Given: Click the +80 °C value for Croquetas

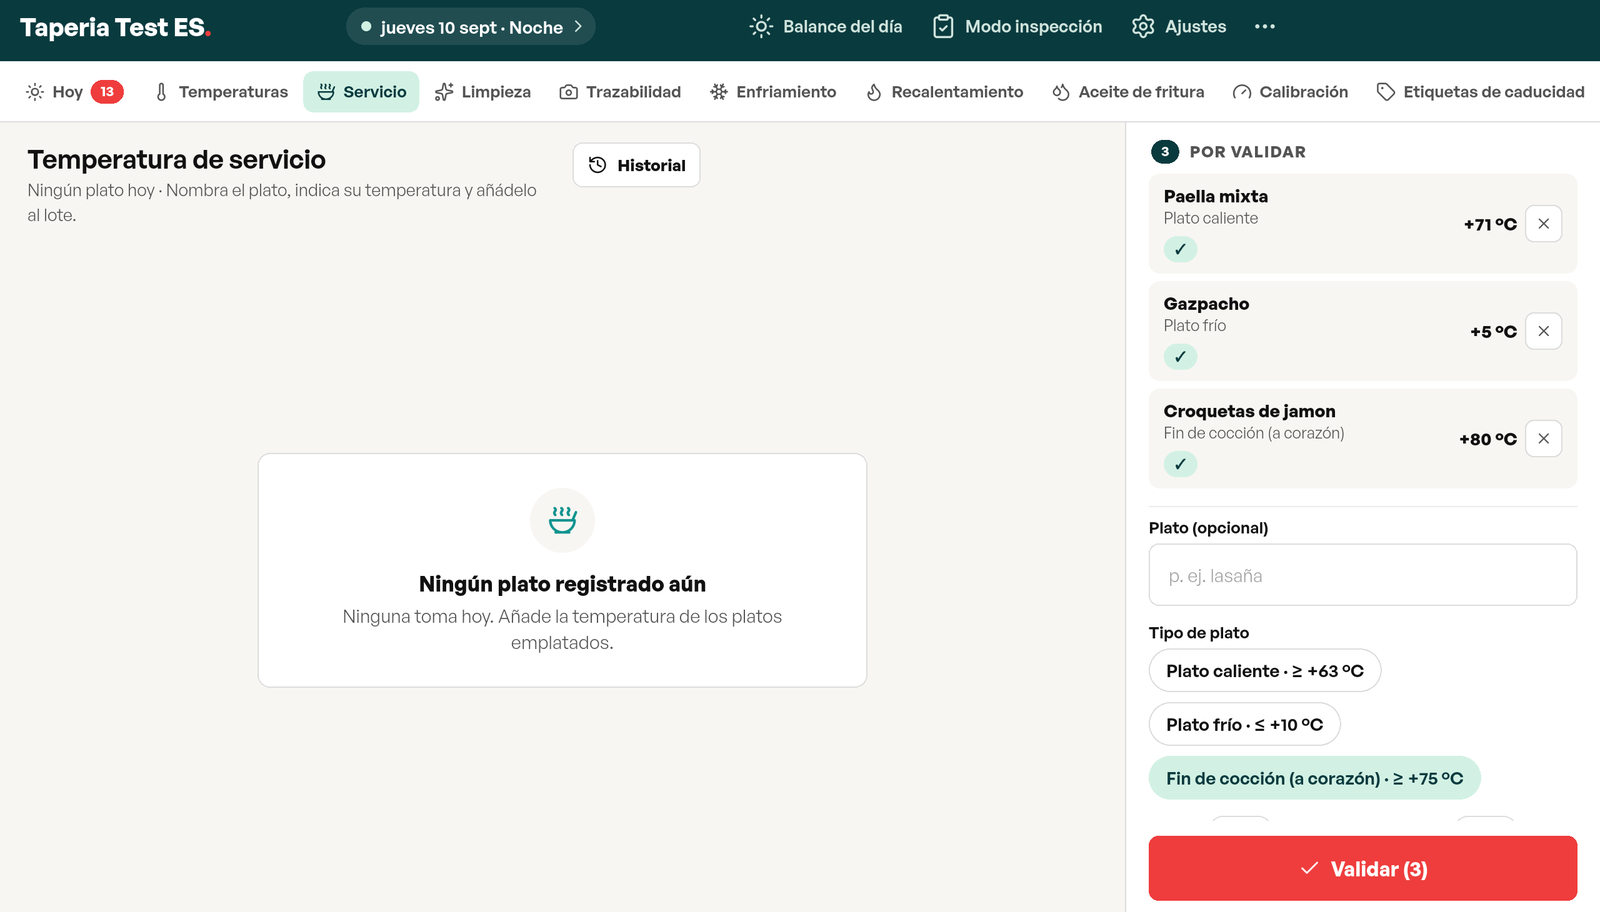Looking at the screenshot, I should click(x=1488, y=439).
